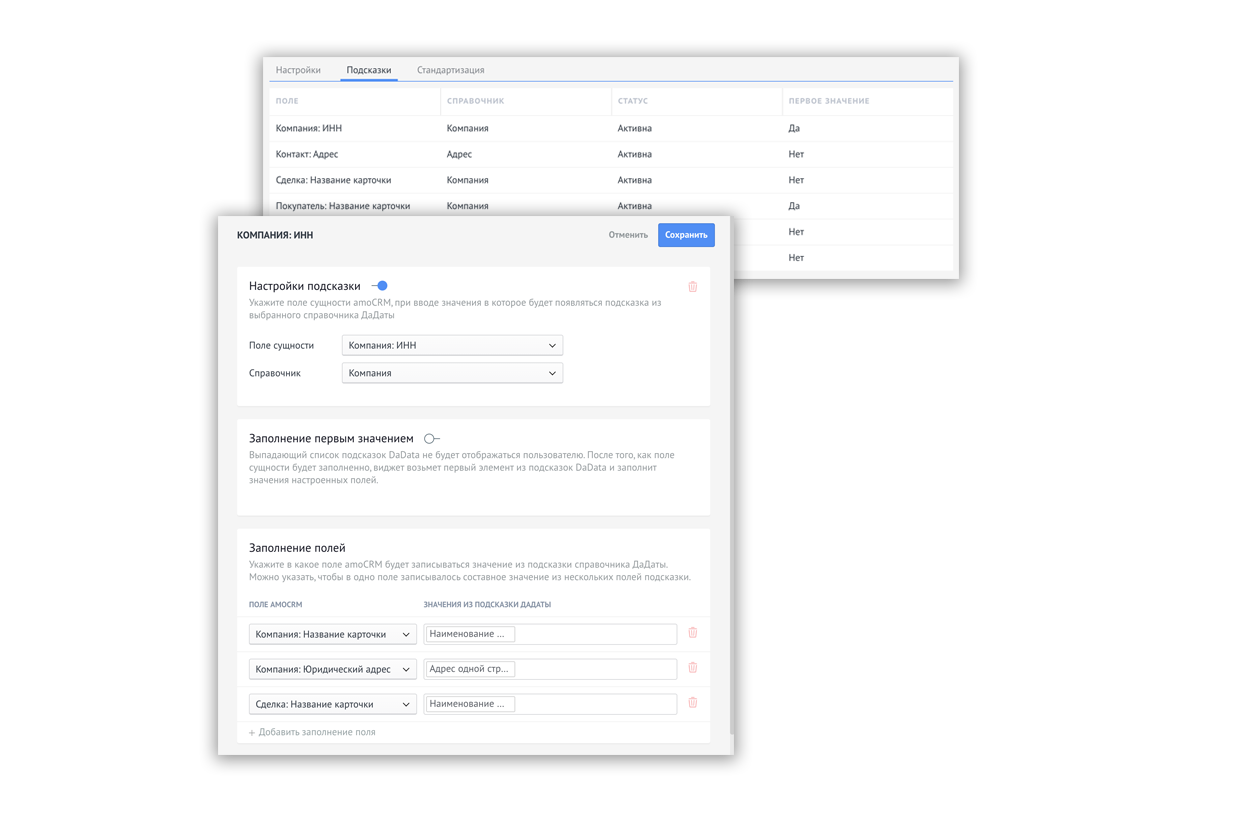Open Сделка: Название карточки field dropdown
The width and height of the screenshot is (1260, 840).
click(332, 704)
